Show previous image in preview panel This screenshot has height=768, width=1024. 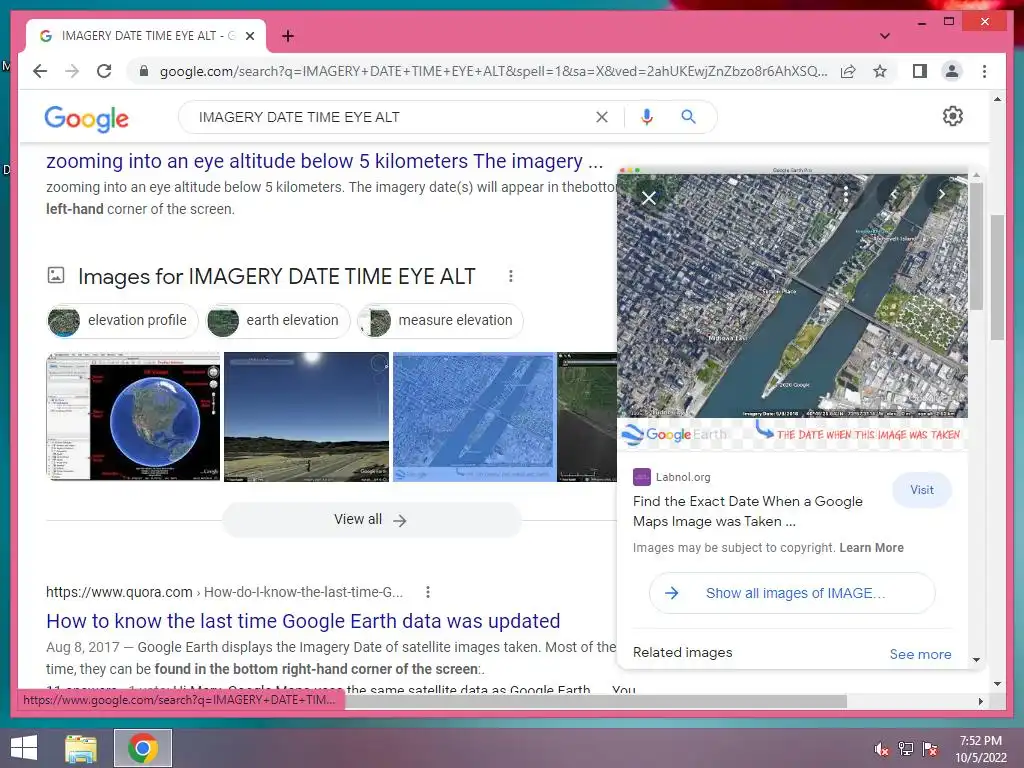(x=893, y=194)
